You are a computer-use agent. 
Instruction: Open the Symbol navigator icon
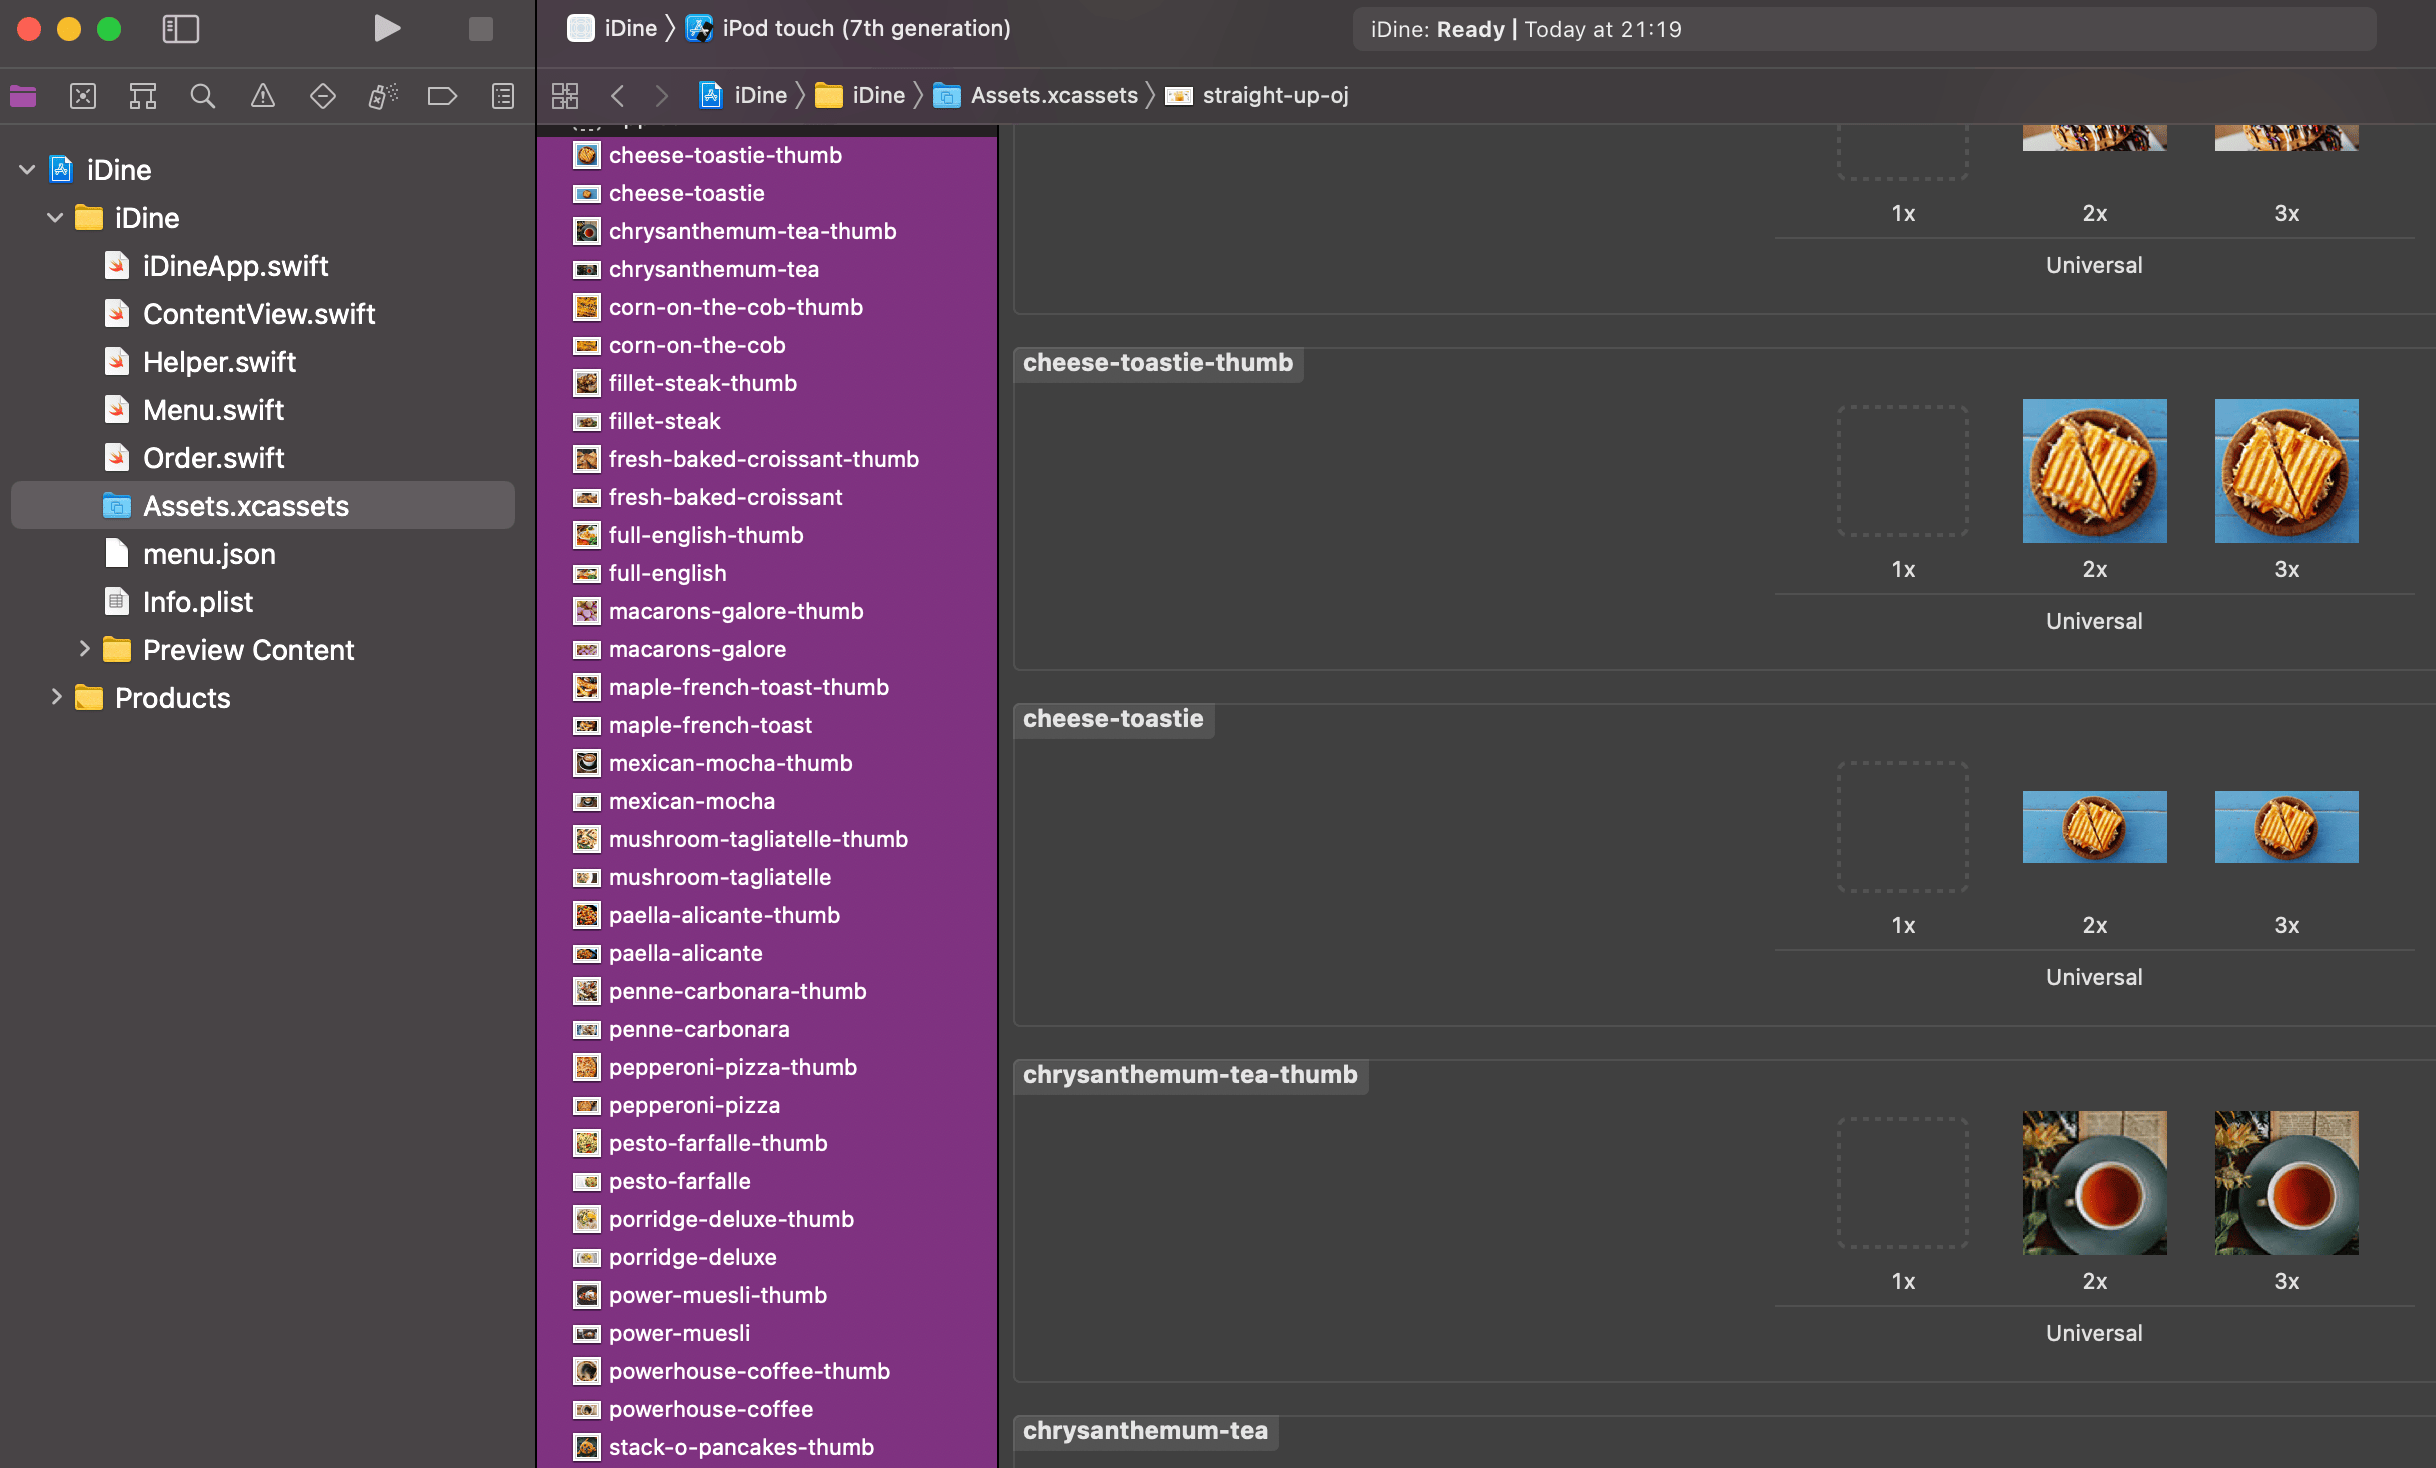[x=143, y=96]
